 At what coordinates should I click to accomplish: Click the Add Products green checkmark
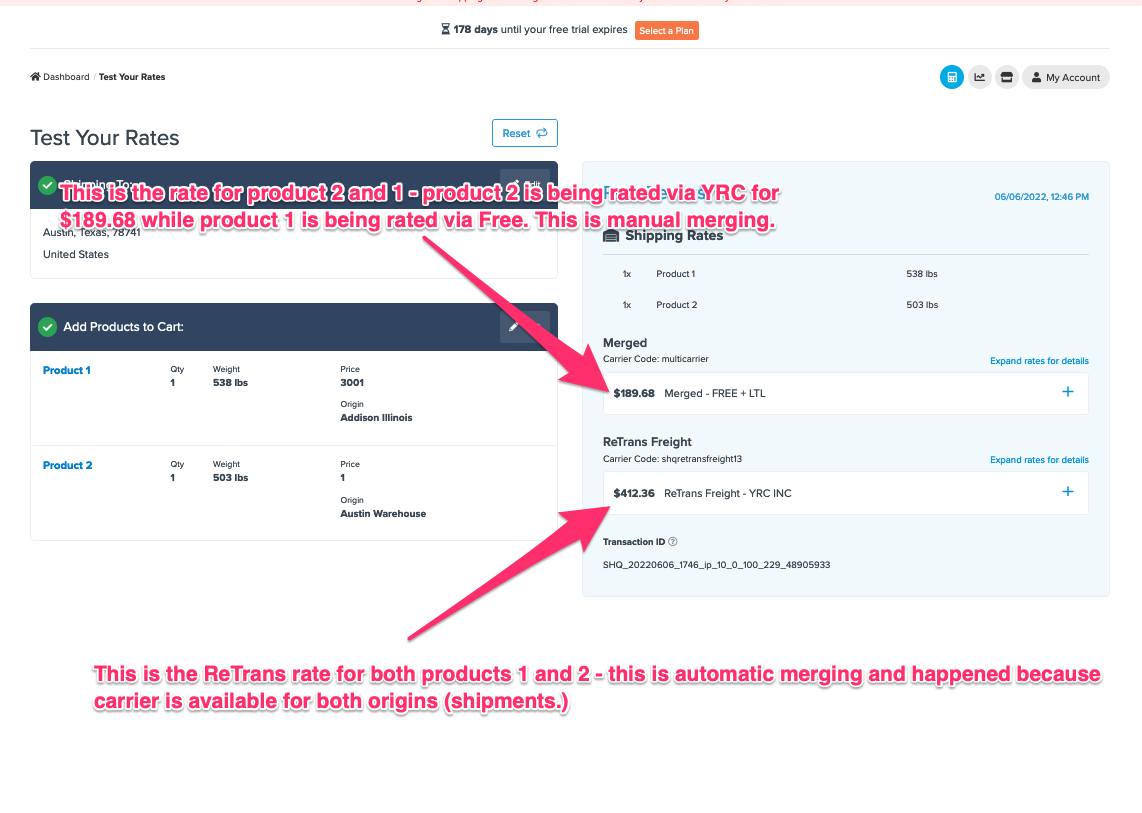(x=47, y=327)
